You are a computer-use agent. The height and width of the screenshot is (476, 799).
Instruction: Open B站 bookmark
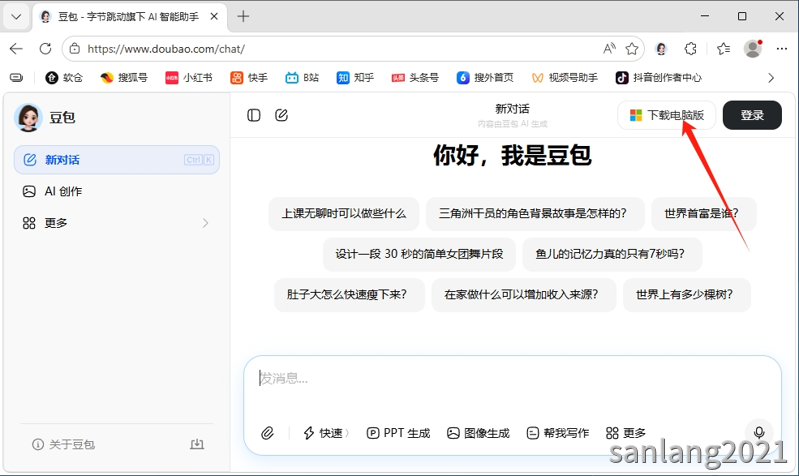[x=302, y=77]
